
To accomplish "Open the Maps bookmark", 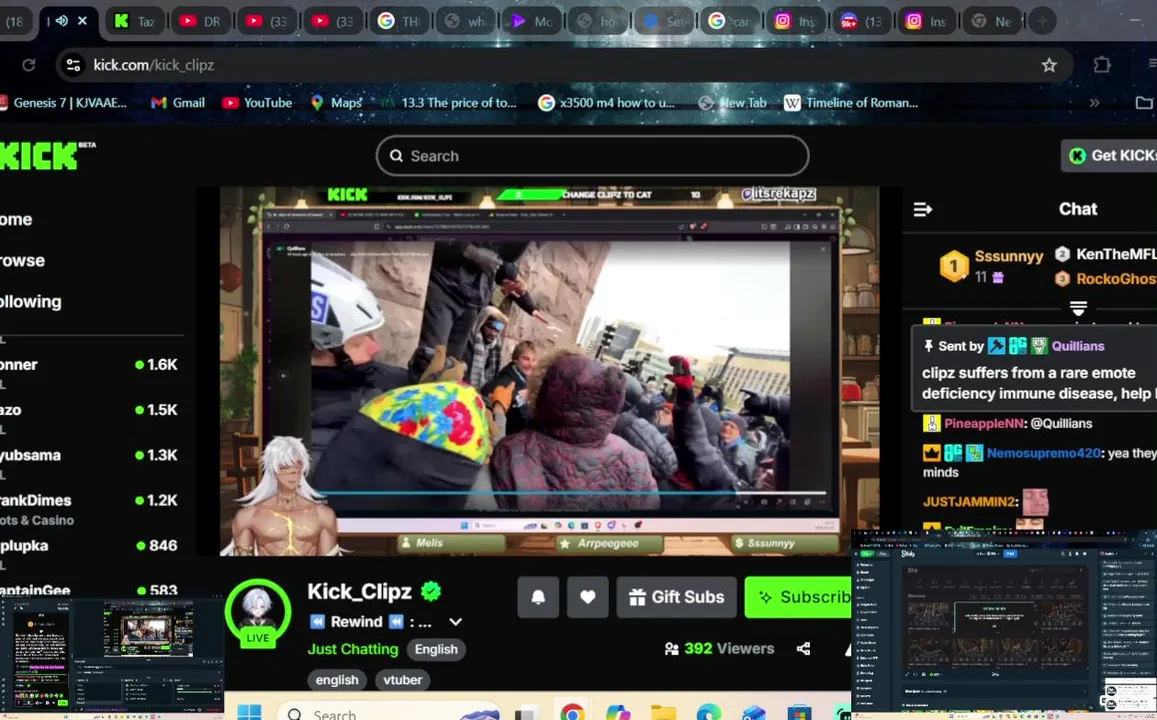I will click(x=336, y=103).
